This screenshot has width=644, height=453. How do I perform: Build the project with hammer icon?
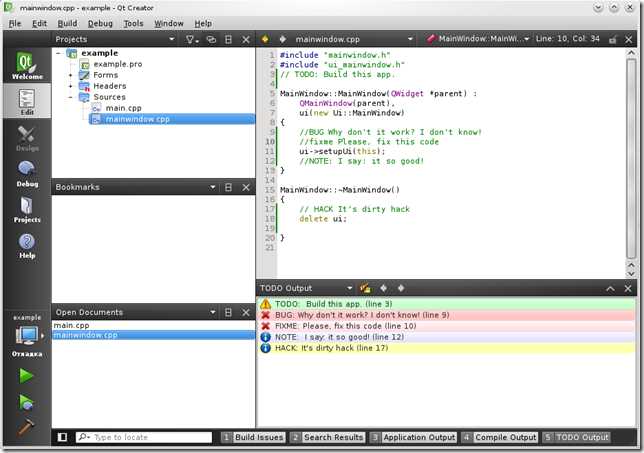pos(26,427)
